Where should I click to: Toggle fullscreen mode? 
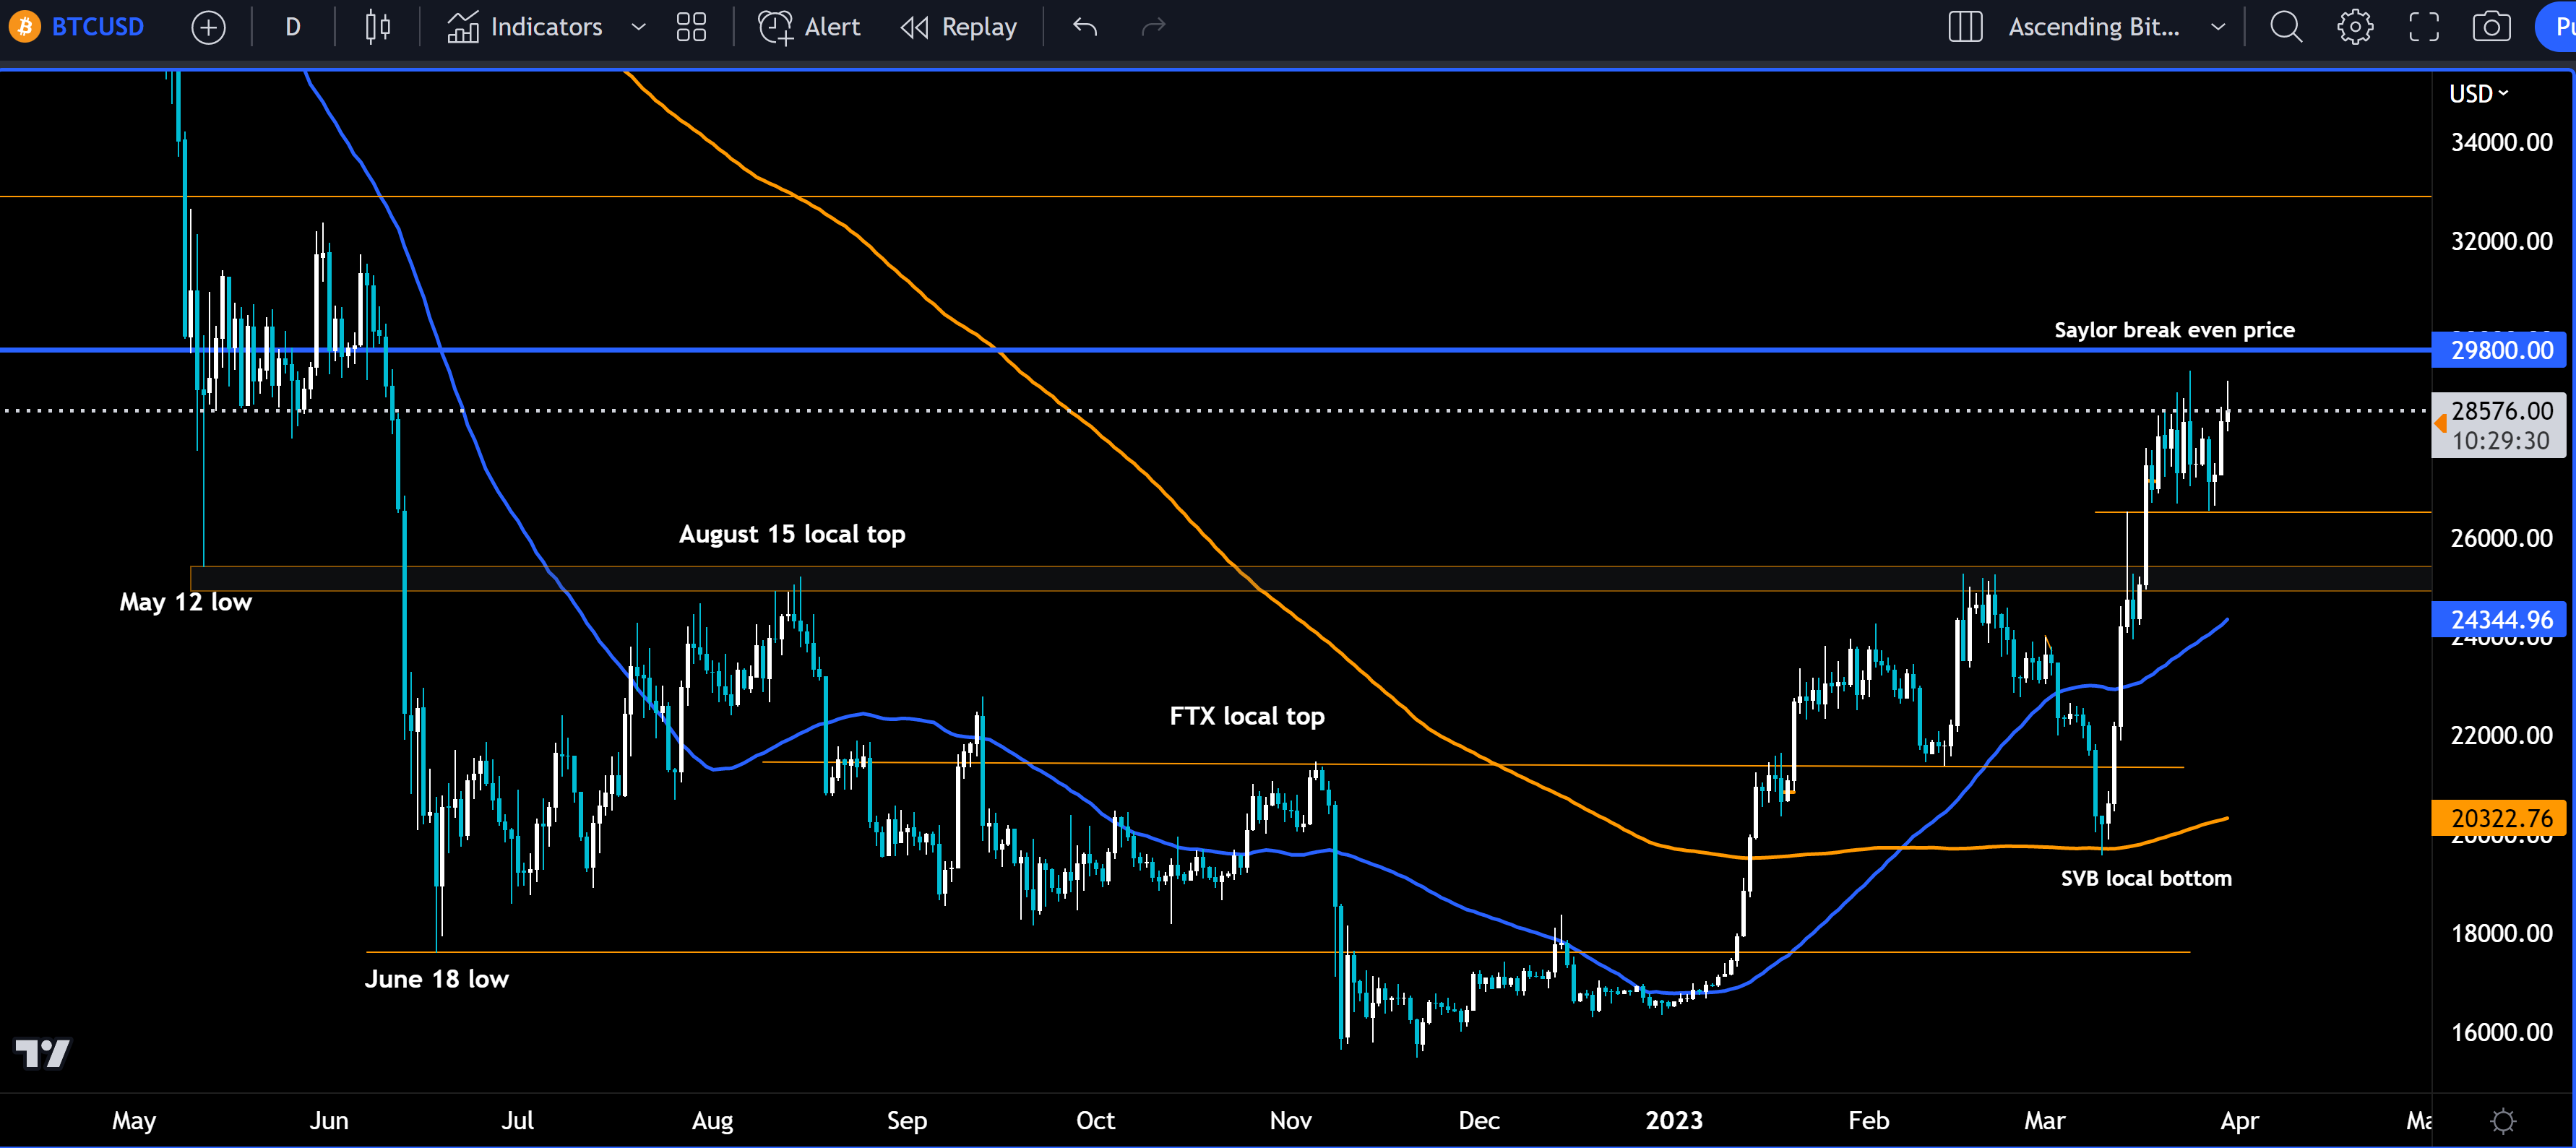[2423, 27]
